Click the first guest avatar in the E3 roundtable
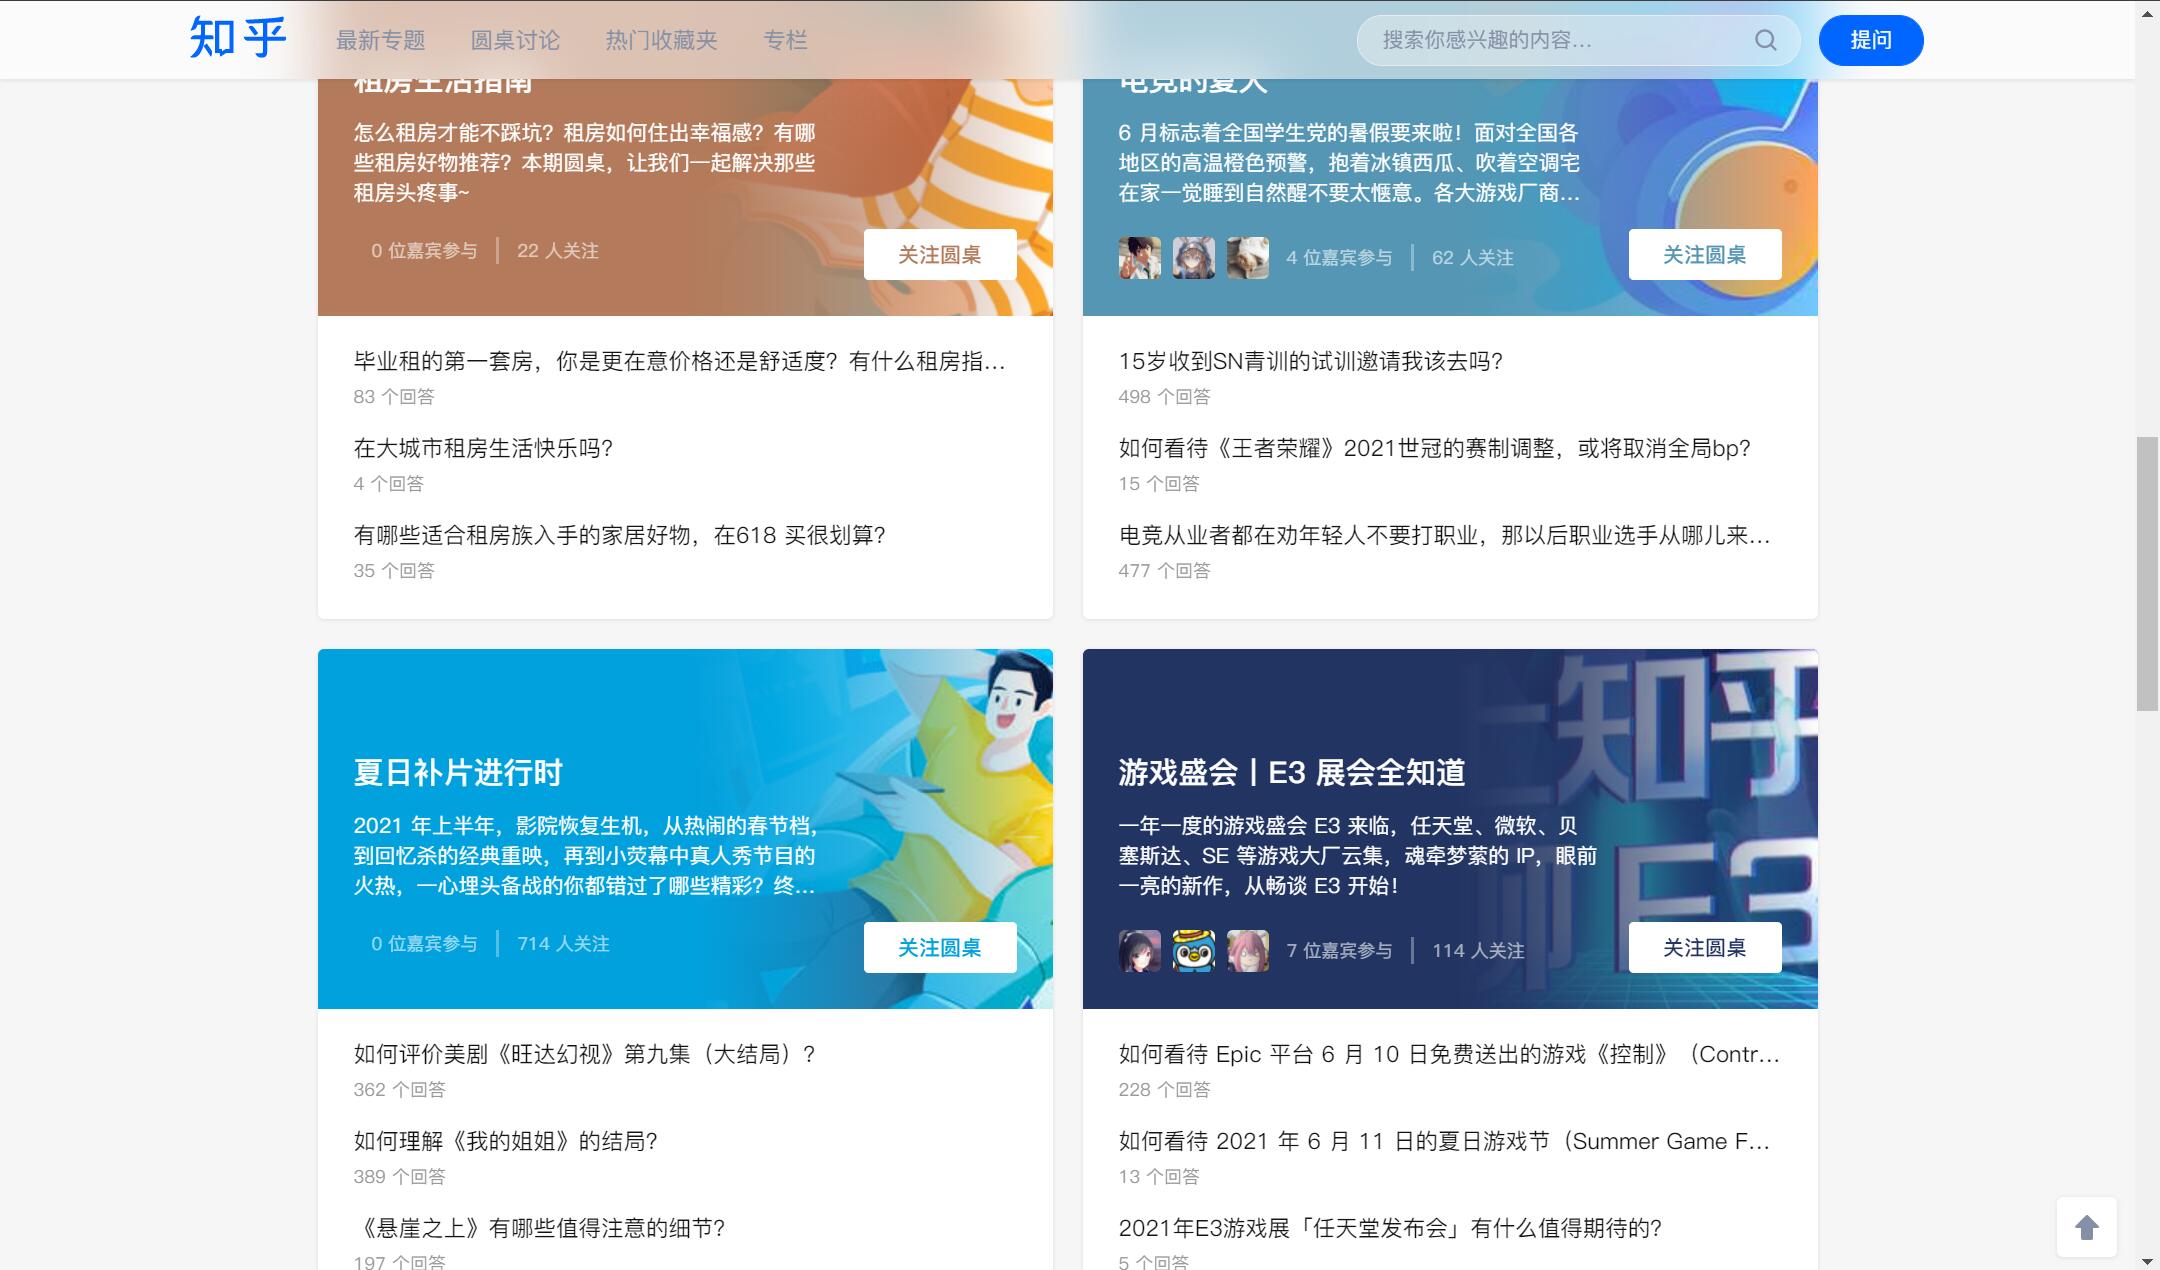Viewport: 2160px width, 1270px height. pyautogui.click(x=1139, y=950)
